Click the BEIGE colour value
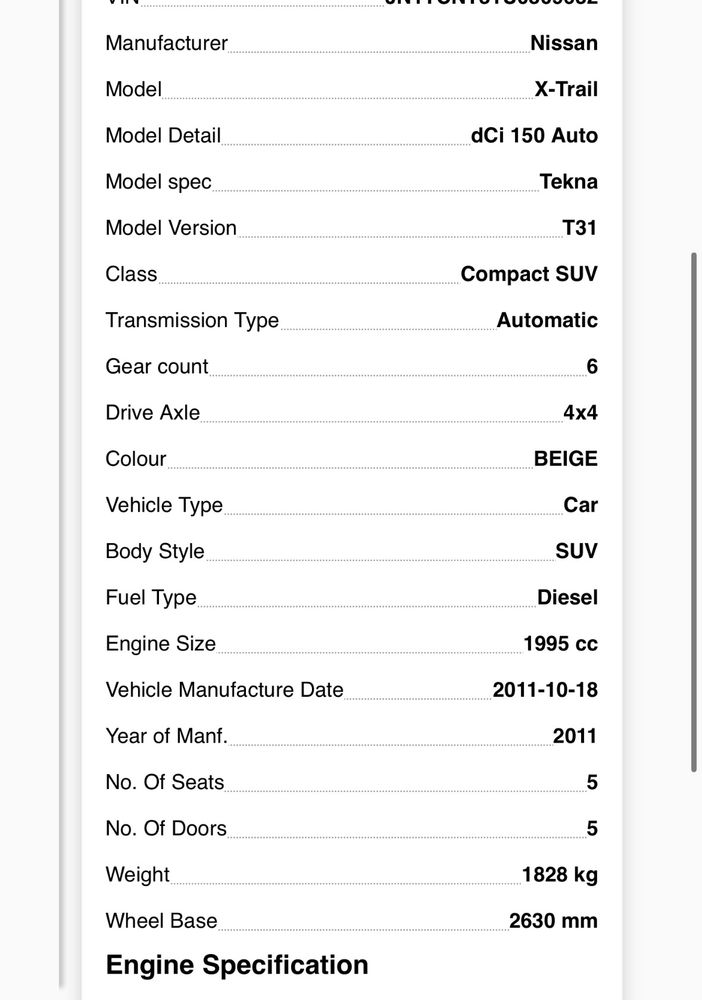This screenshot has width=702, height=1000. coord(566,459)
